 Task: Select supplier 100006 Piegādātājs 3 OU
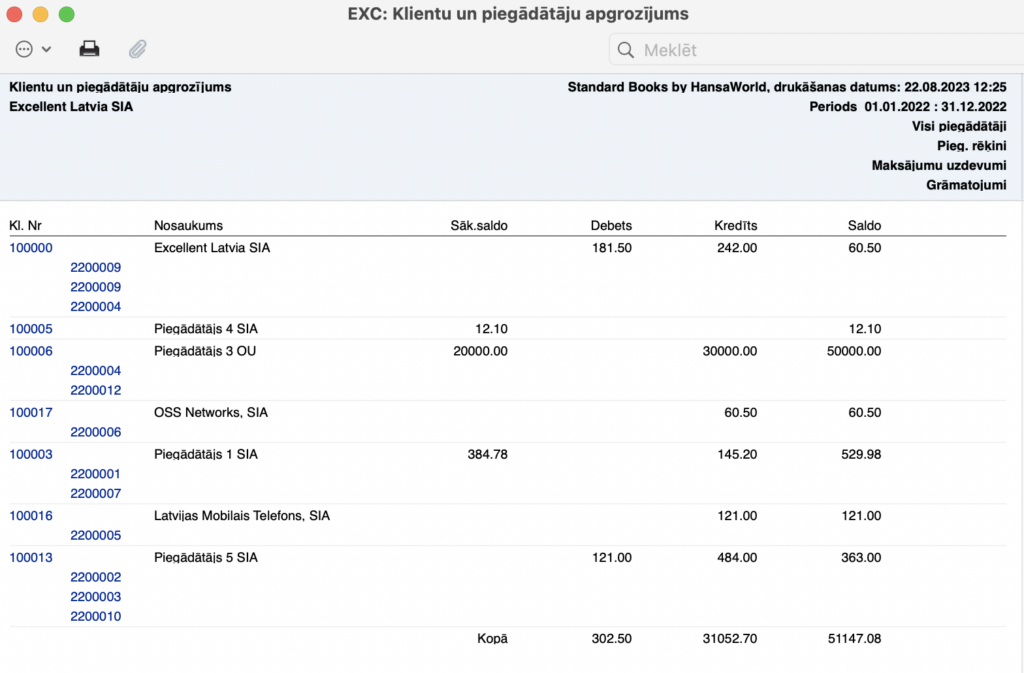pyautogui.click(x=31, y=351)
